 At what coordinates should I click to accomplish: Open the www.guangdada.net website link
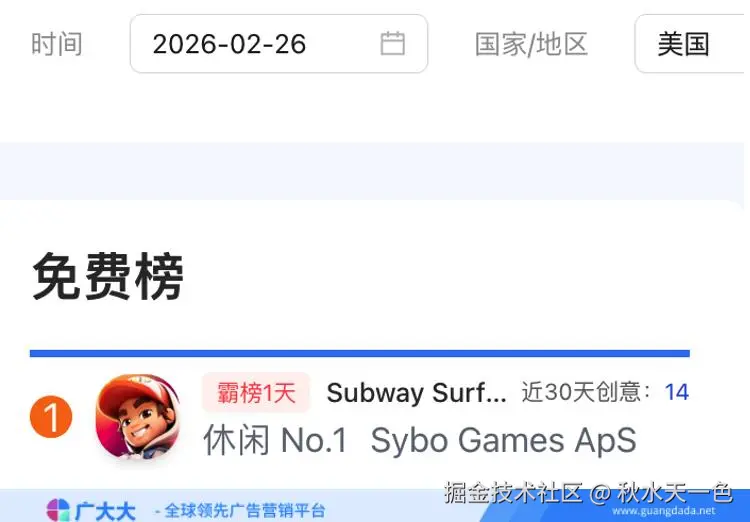pyautogui.click(x=664, y=511)
